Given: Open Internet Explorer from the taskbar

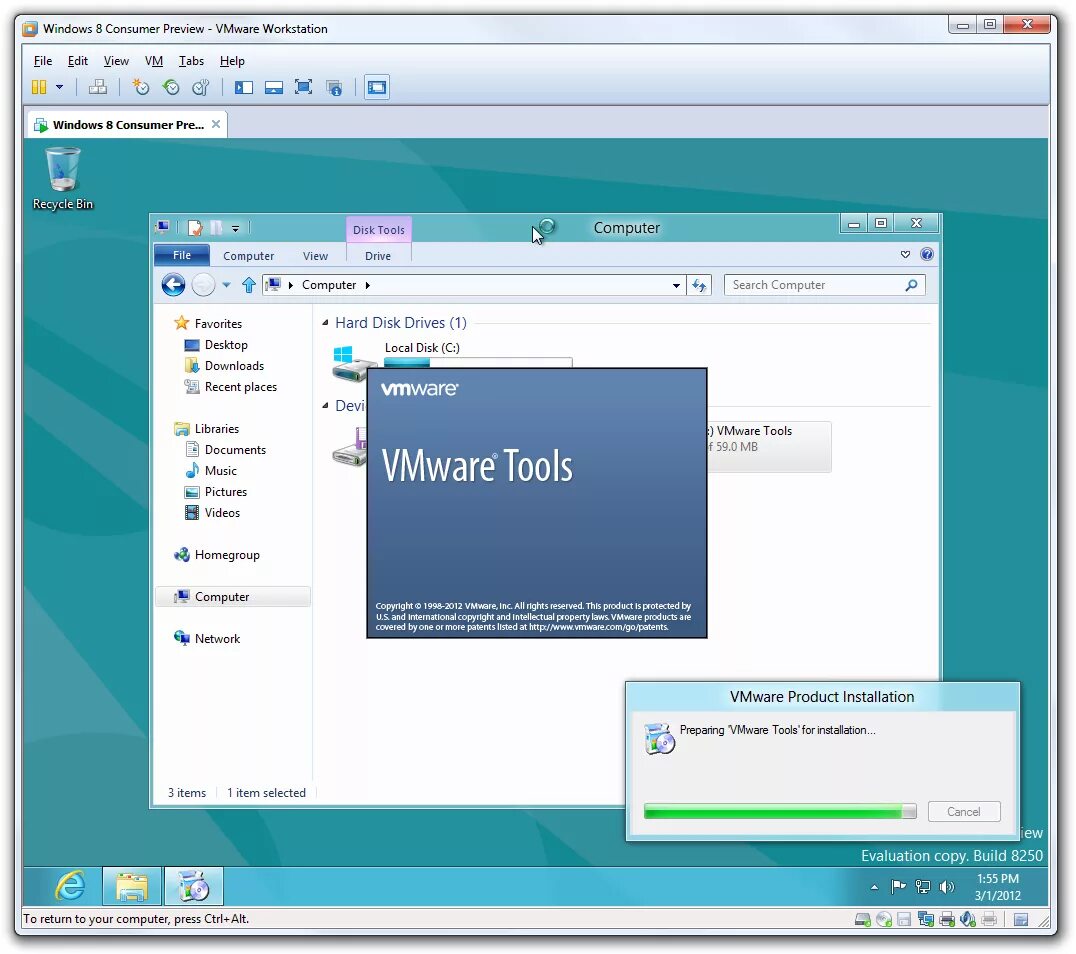Looking at the screenshot, I should [69, 886].
